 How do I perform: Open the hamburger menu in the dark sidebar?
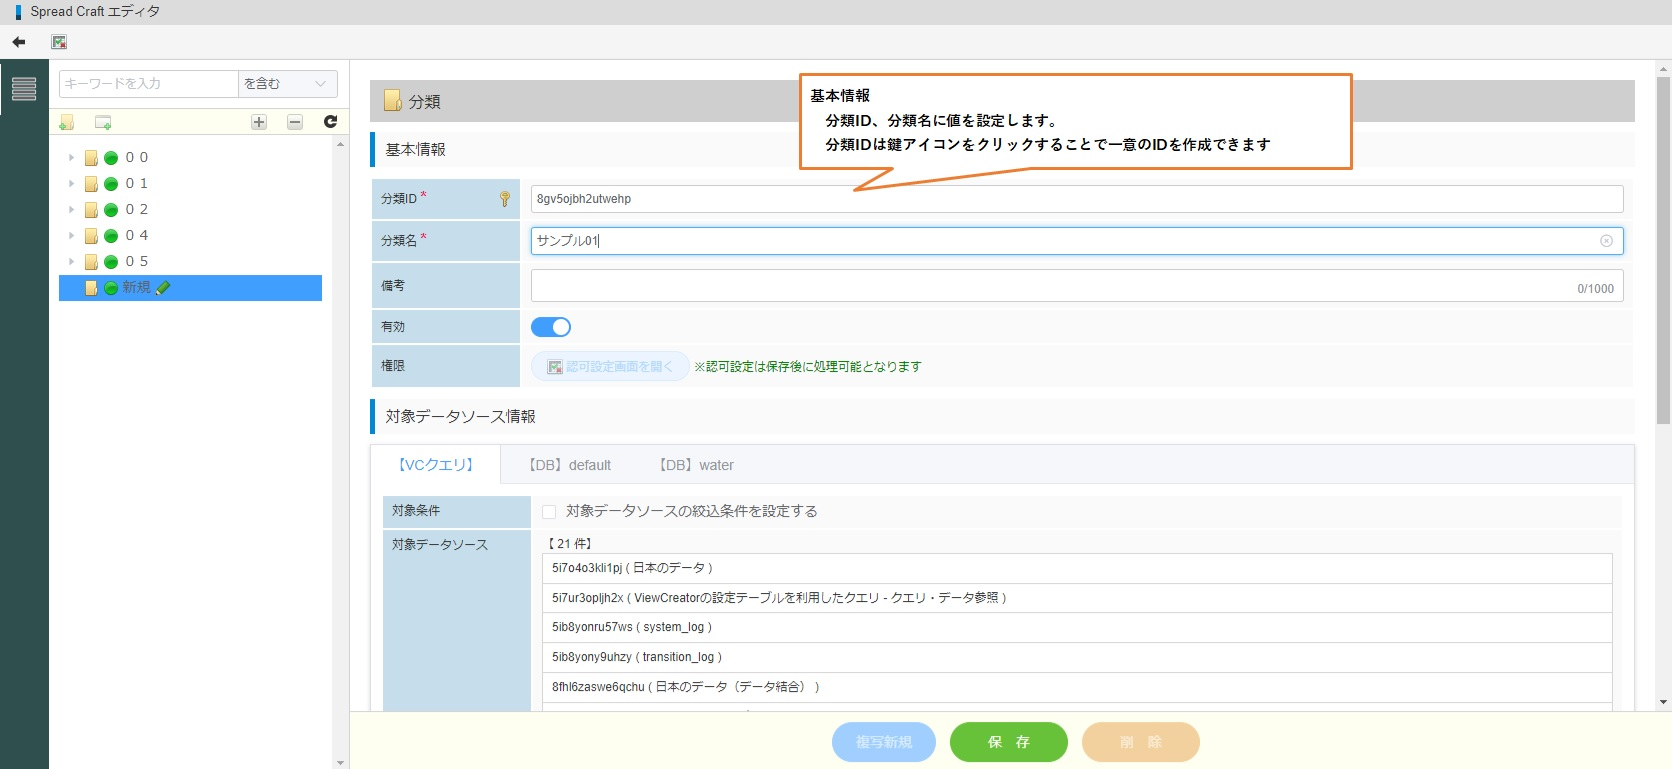[24, 89]
